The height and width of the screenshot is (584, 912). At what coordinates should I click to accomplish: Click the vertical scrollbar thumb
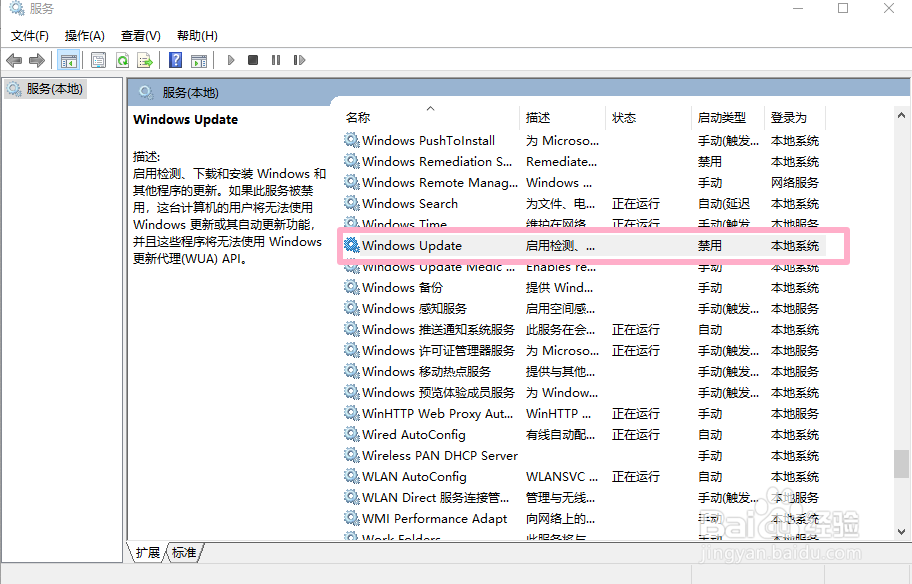coord(901,463)
